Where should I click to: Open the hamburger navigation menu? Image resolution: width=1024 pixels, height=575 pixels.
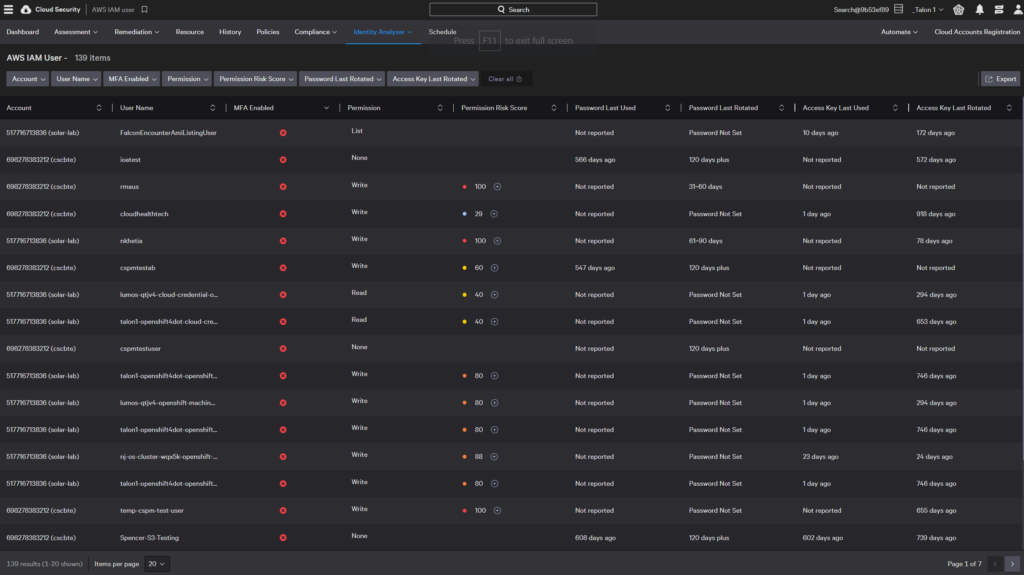pos(8,10)
